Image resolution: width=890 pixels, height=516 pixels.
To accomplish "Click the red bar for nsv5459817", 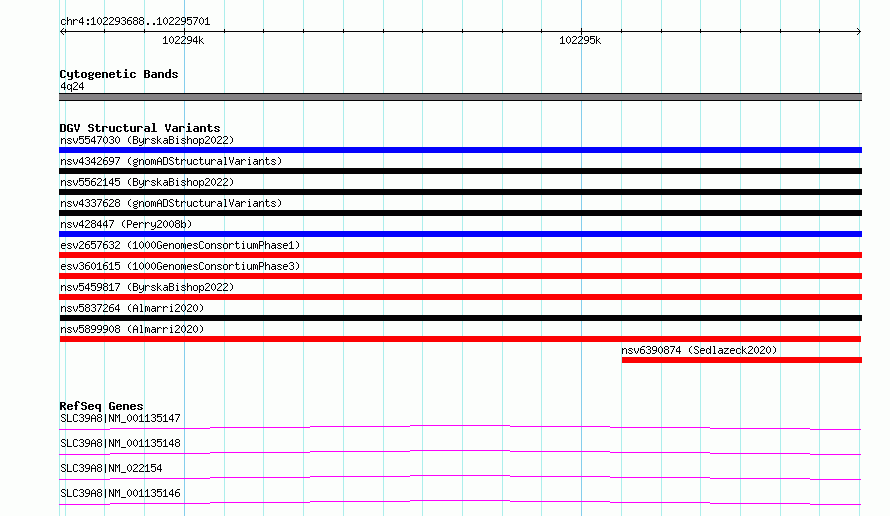I will [460, 297].
